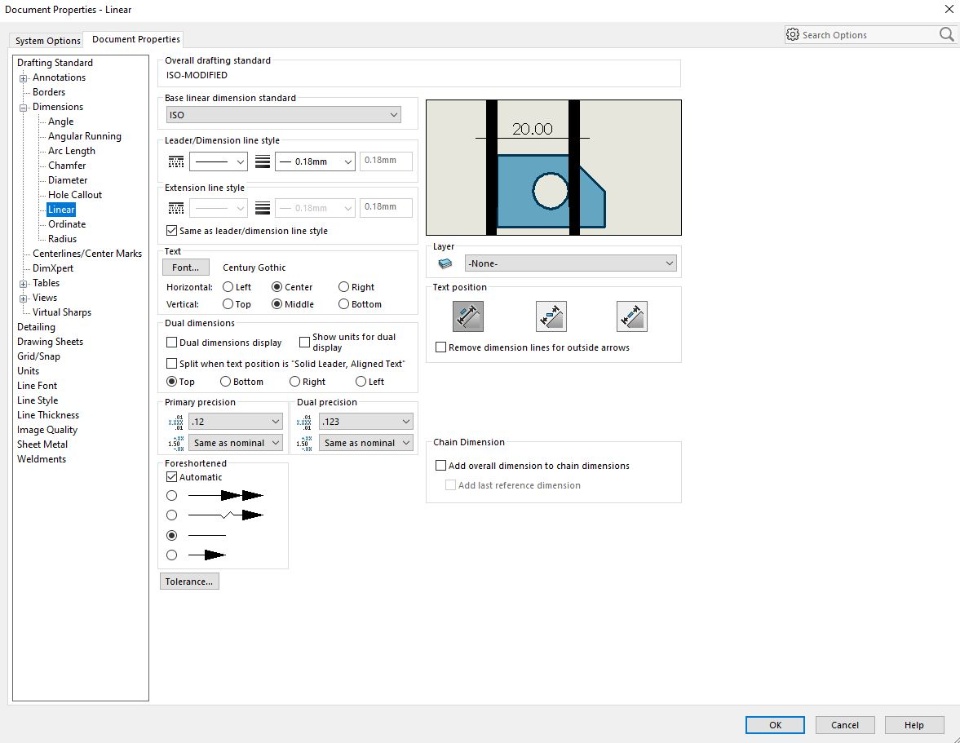
Task: Select Ordinate dimension settings
Action: pyautogui.click(x=67, y=224)
